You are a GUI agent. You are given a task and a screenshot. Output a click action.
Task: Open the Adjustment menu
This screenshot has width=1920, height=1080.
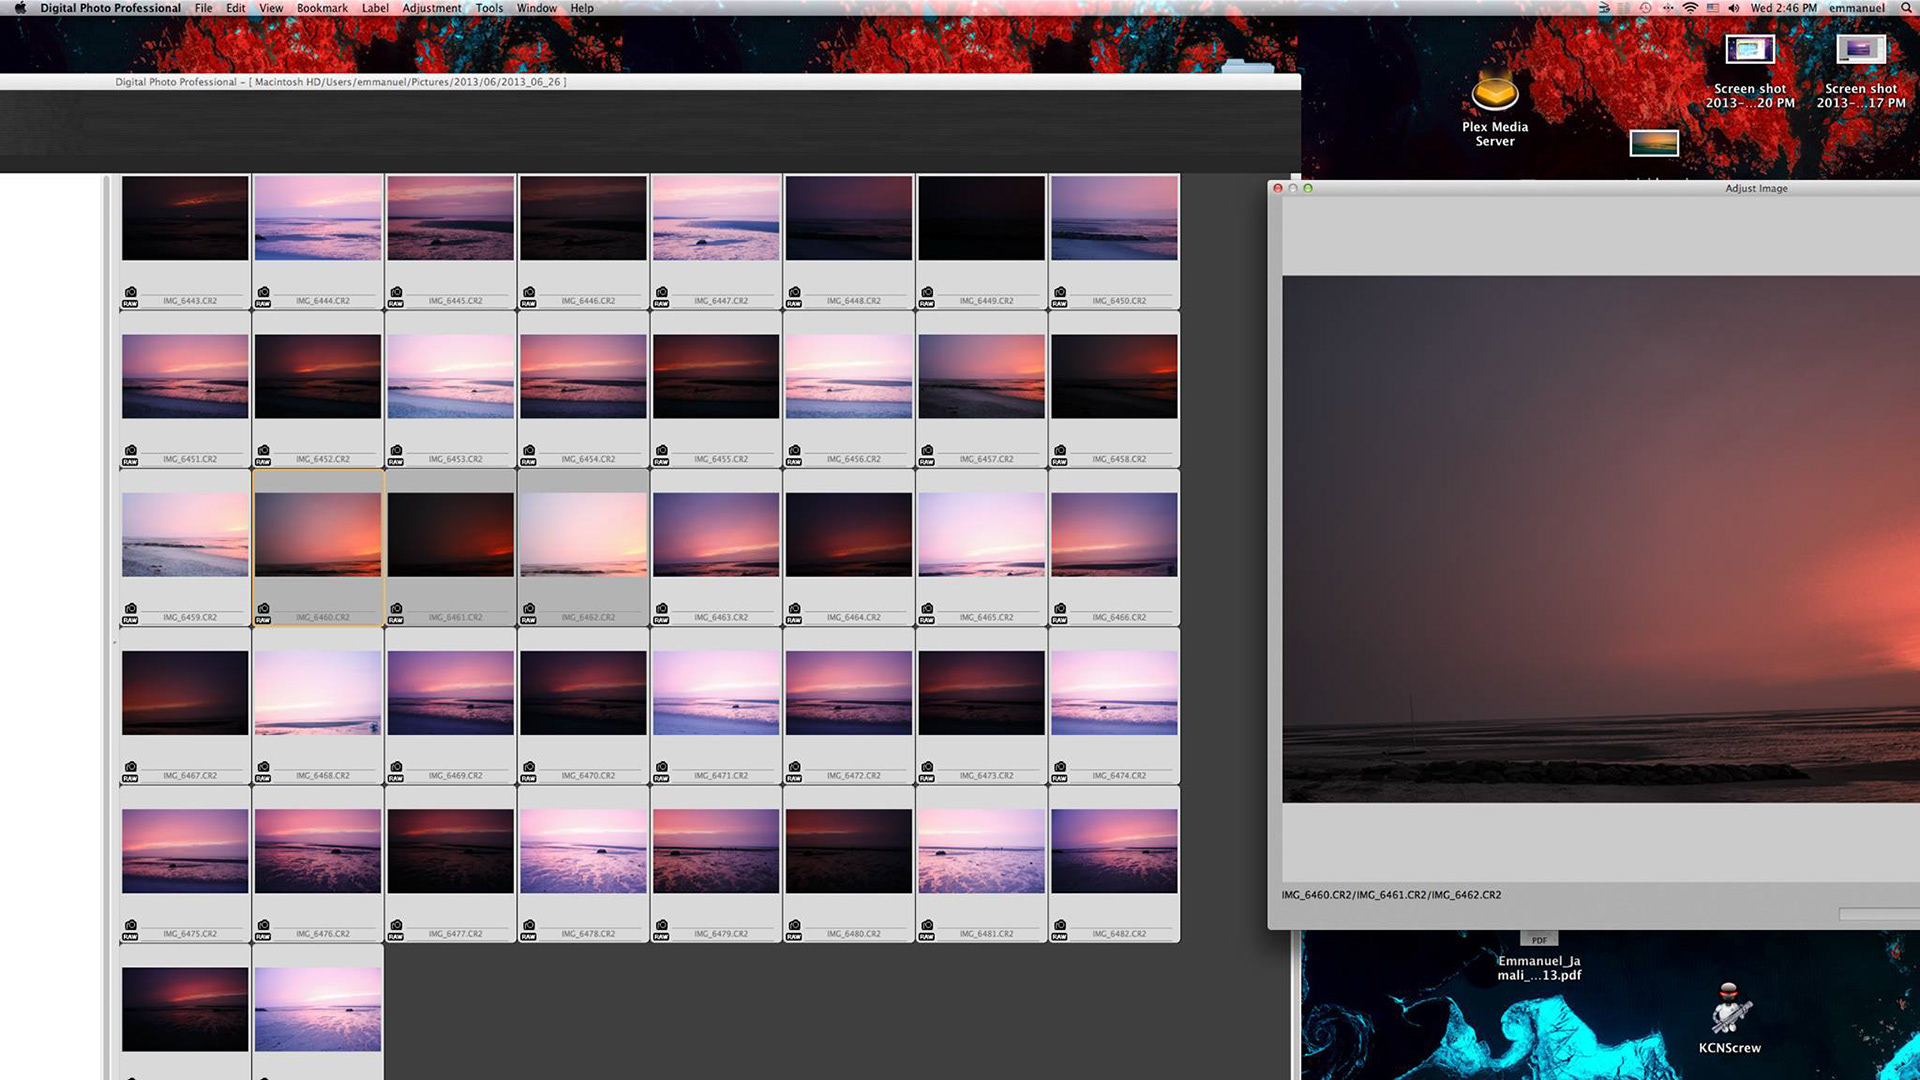(431, 8)
